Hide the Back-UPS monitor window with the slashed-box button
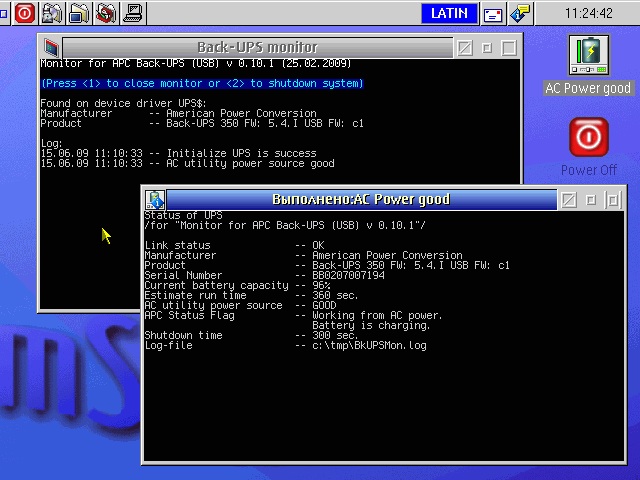 coord(465,47)
